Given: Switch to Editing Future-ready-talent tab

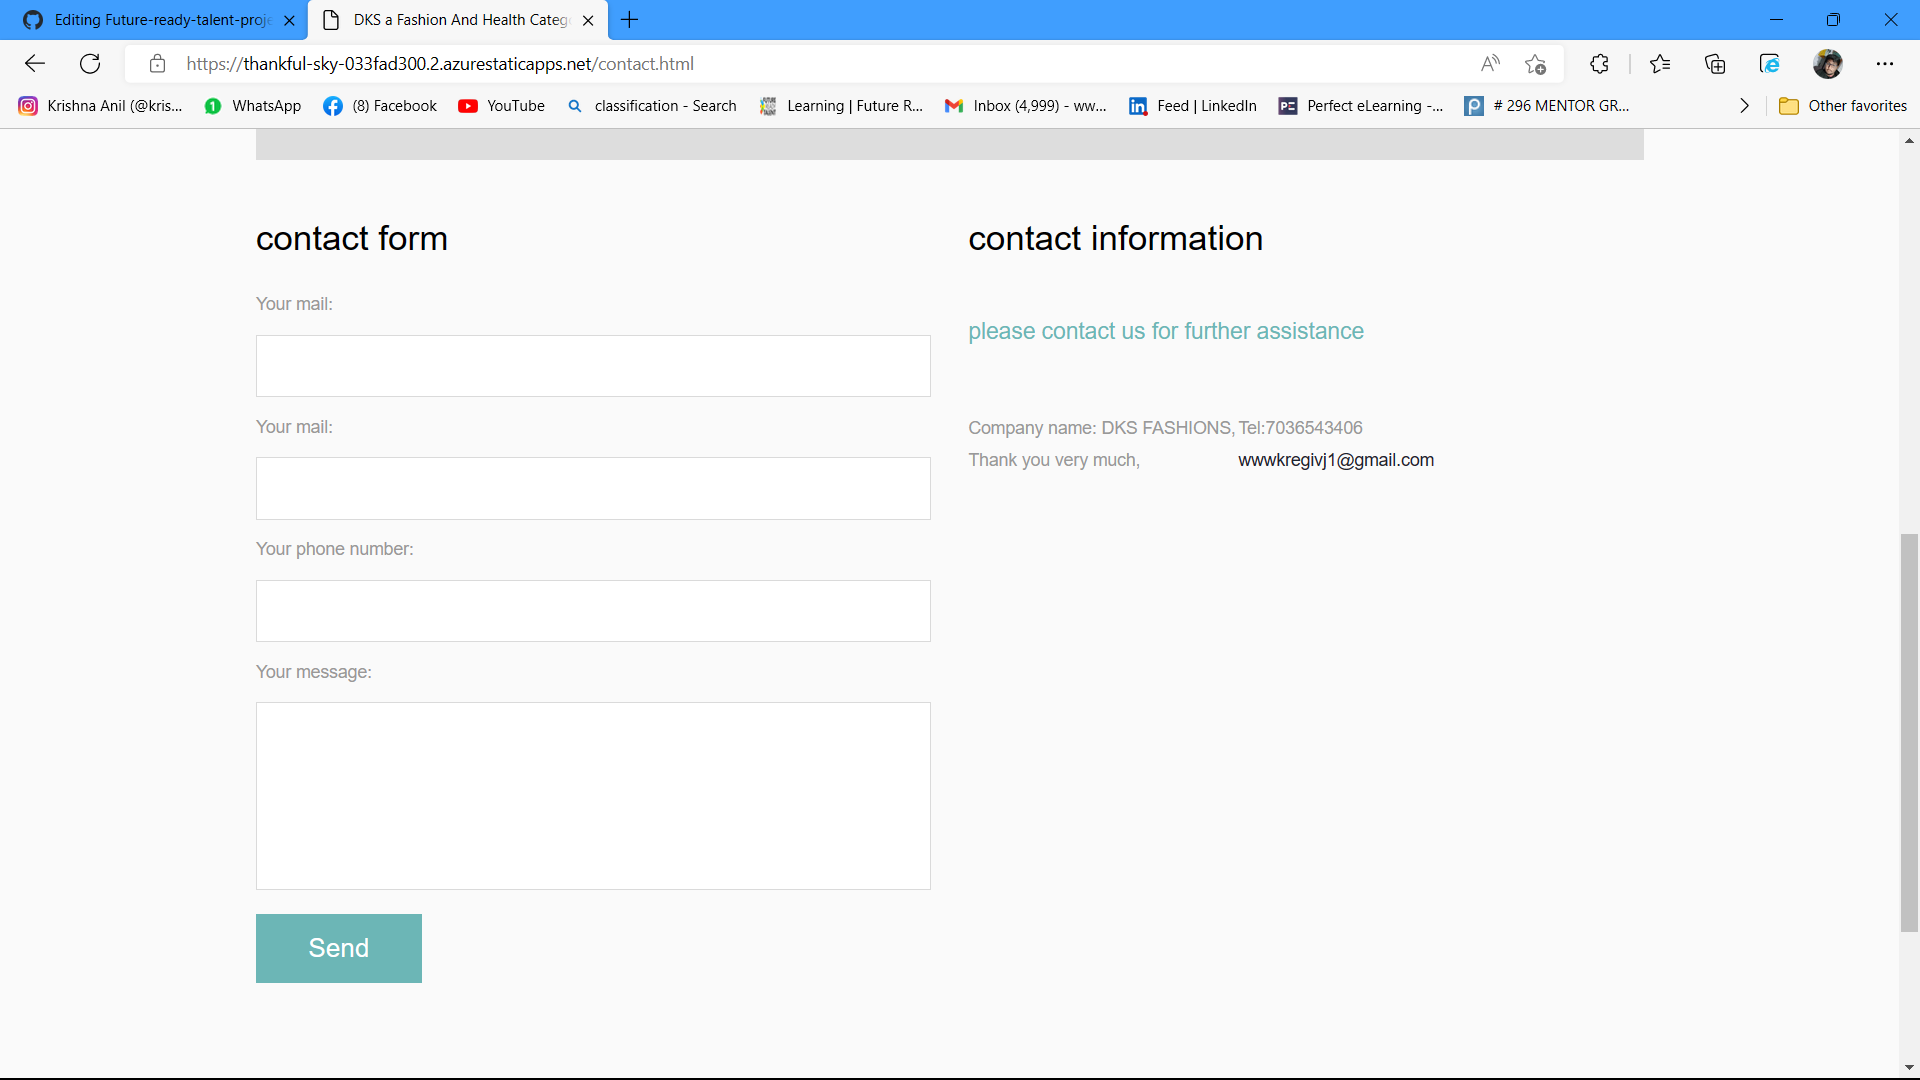Looking at the screenshot, I should click(x=160, y=20).
